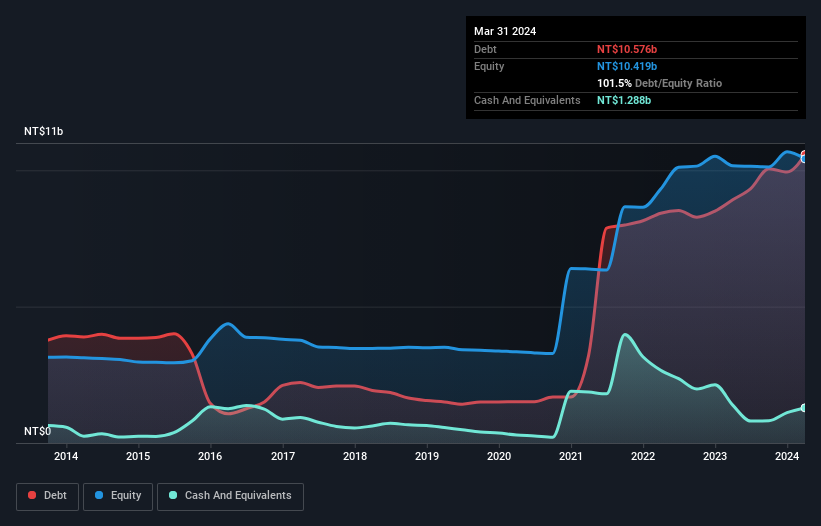
Task: Select the Cash And Equivalents endpoint marker
Action: pyautogui.click(x=804, y=408)
